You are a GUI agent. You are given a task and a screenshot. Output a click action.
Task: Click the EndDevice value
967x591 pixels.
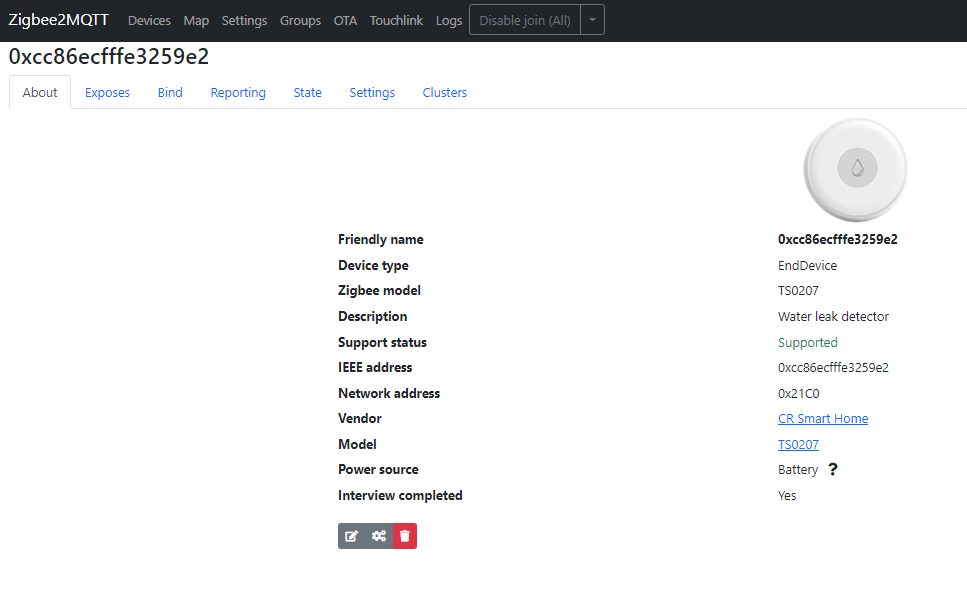pyautogui.click(x=807, y=266)
